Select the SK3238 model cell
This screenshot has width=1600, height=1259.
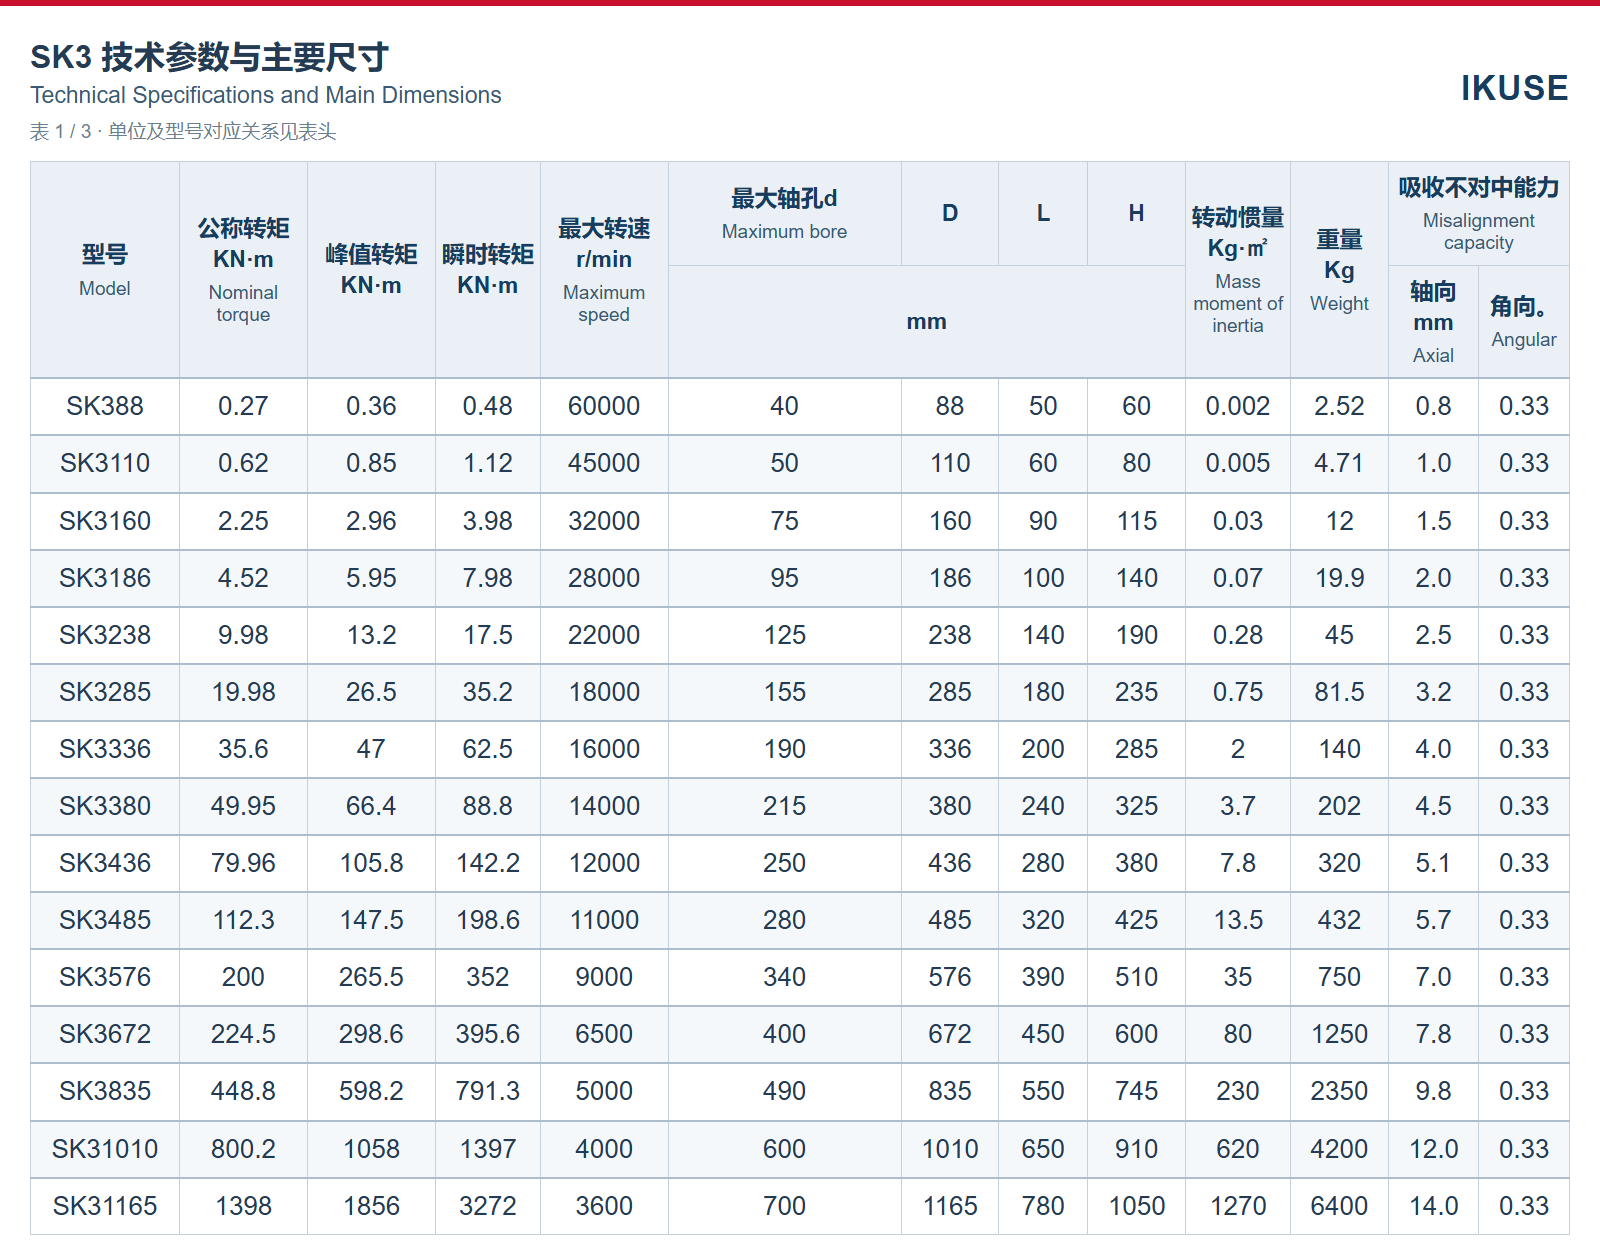point(105,635)
